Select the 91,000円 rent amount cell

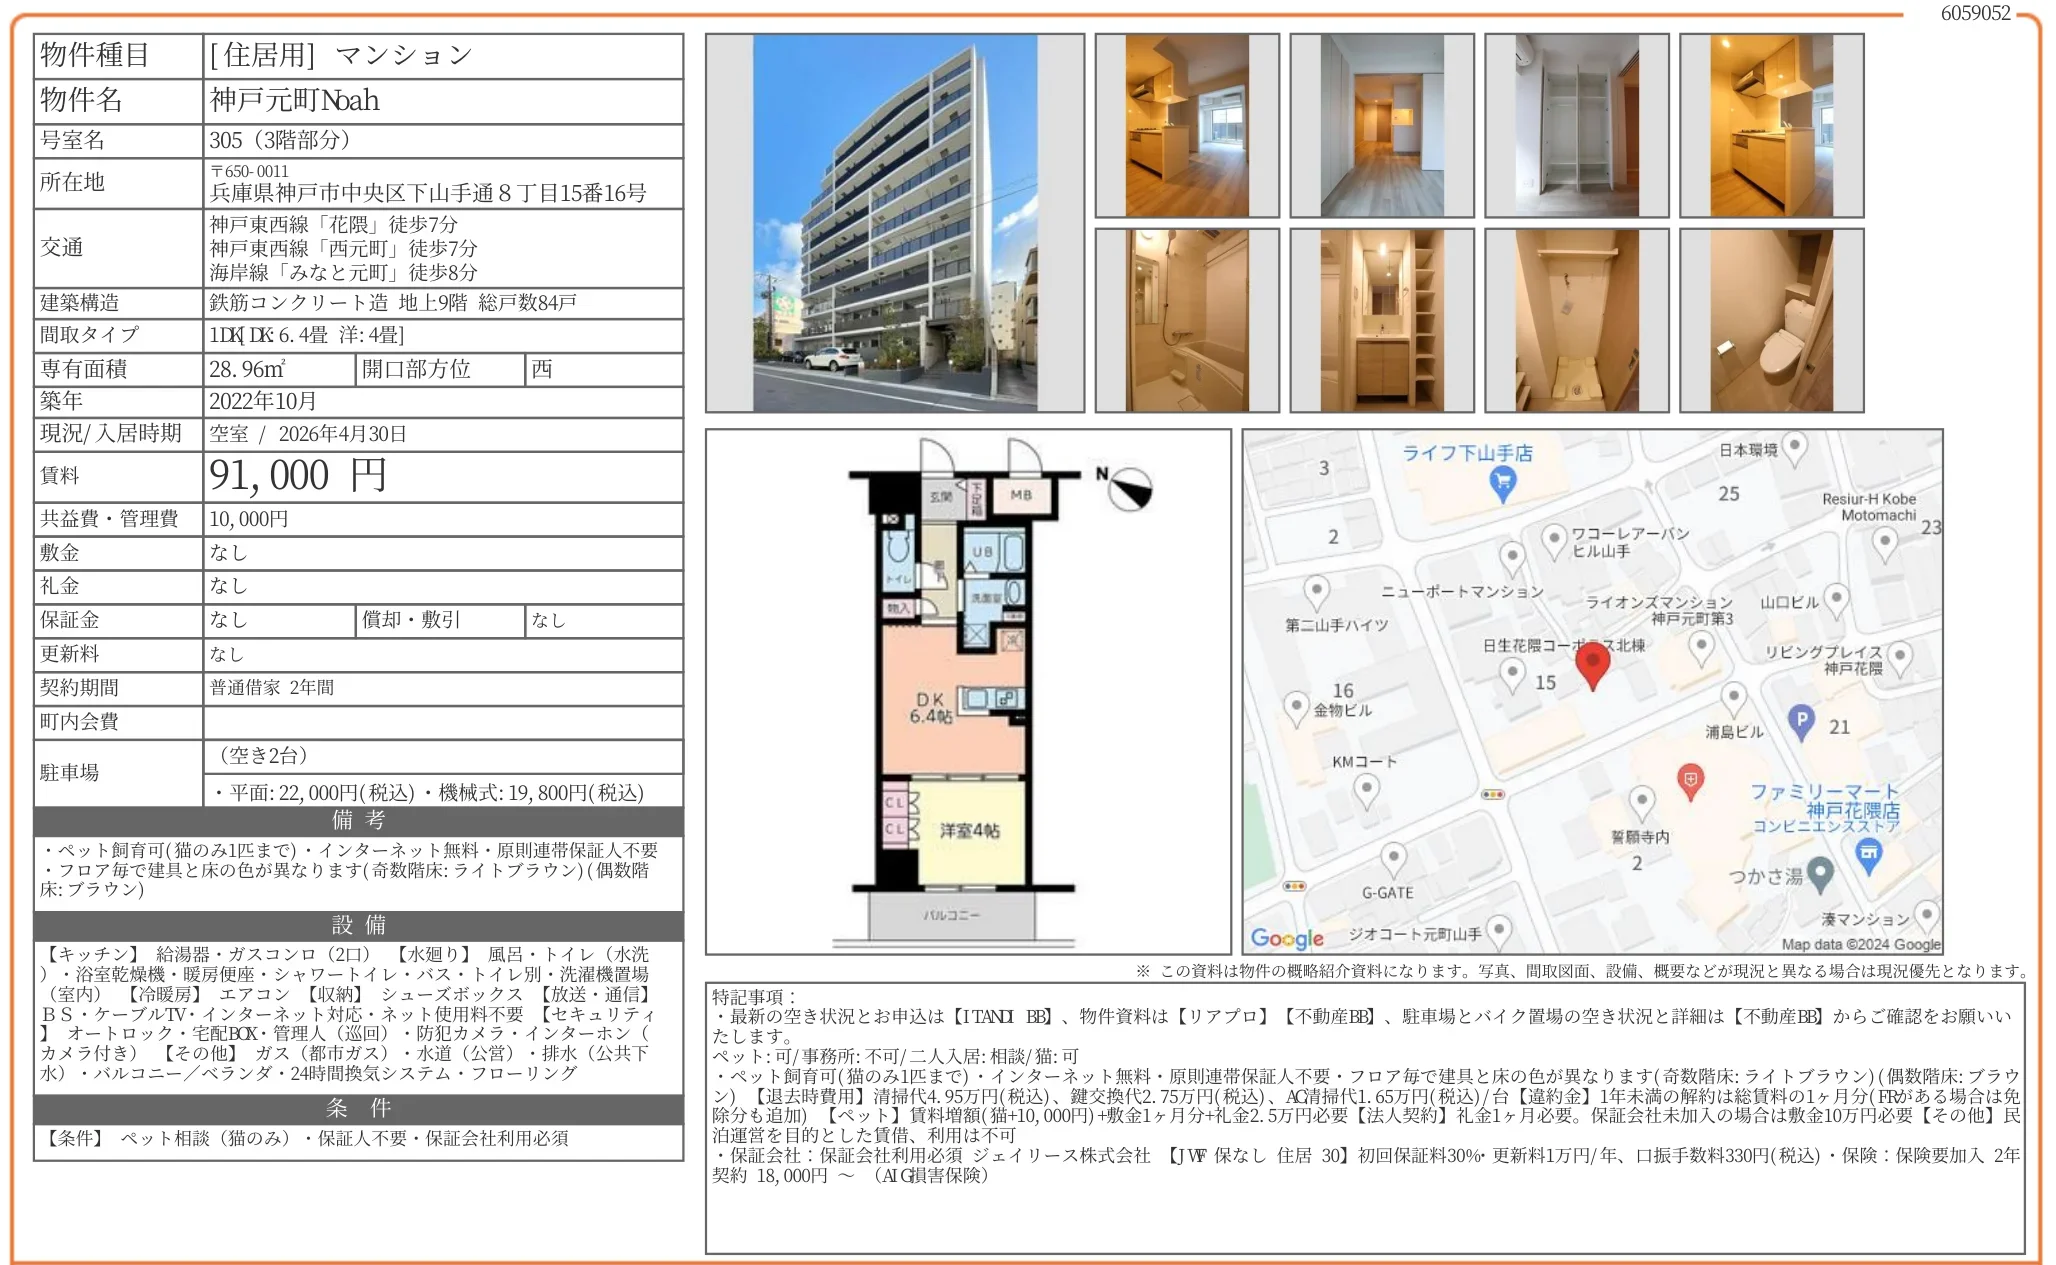click(x=295, y=475)
